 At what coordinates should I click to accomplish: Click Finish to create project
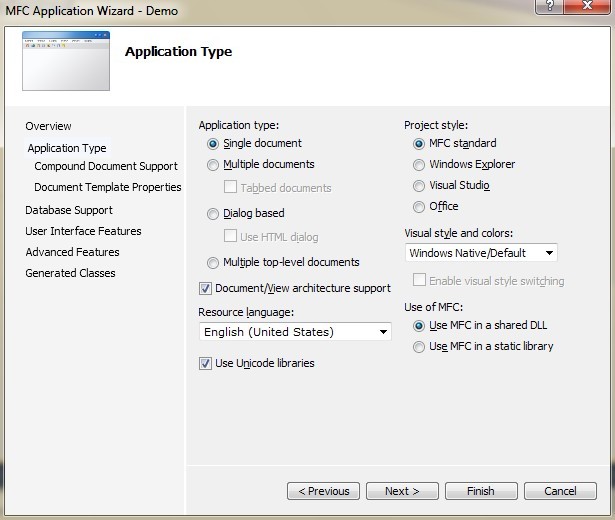pyautogui.click(x=481, y=491)
